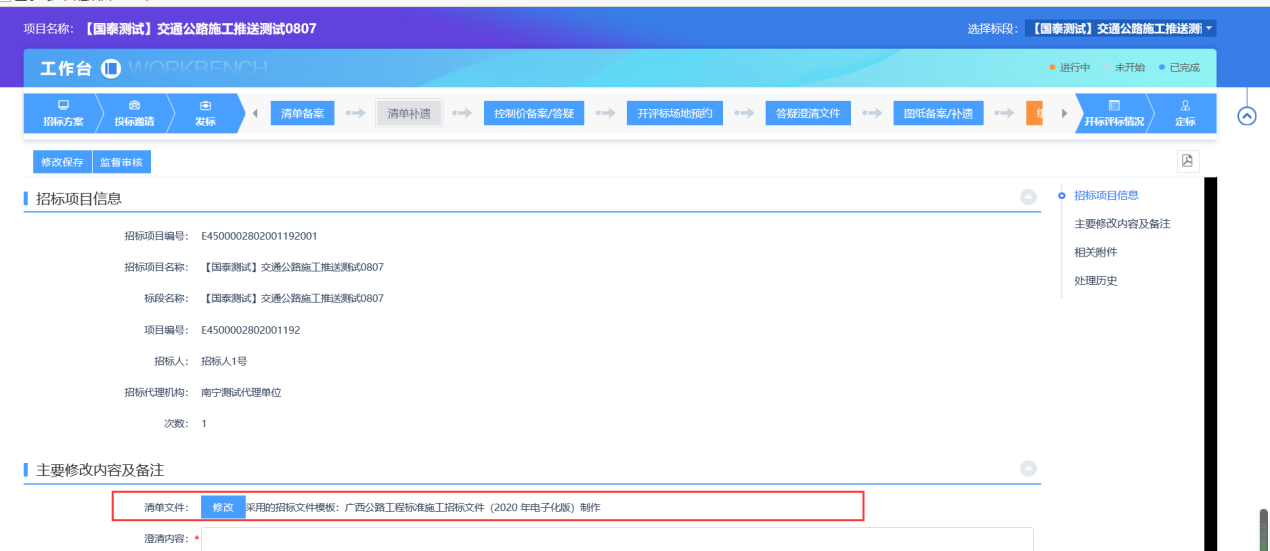Open the 招标方案 stage

point(63,113)
